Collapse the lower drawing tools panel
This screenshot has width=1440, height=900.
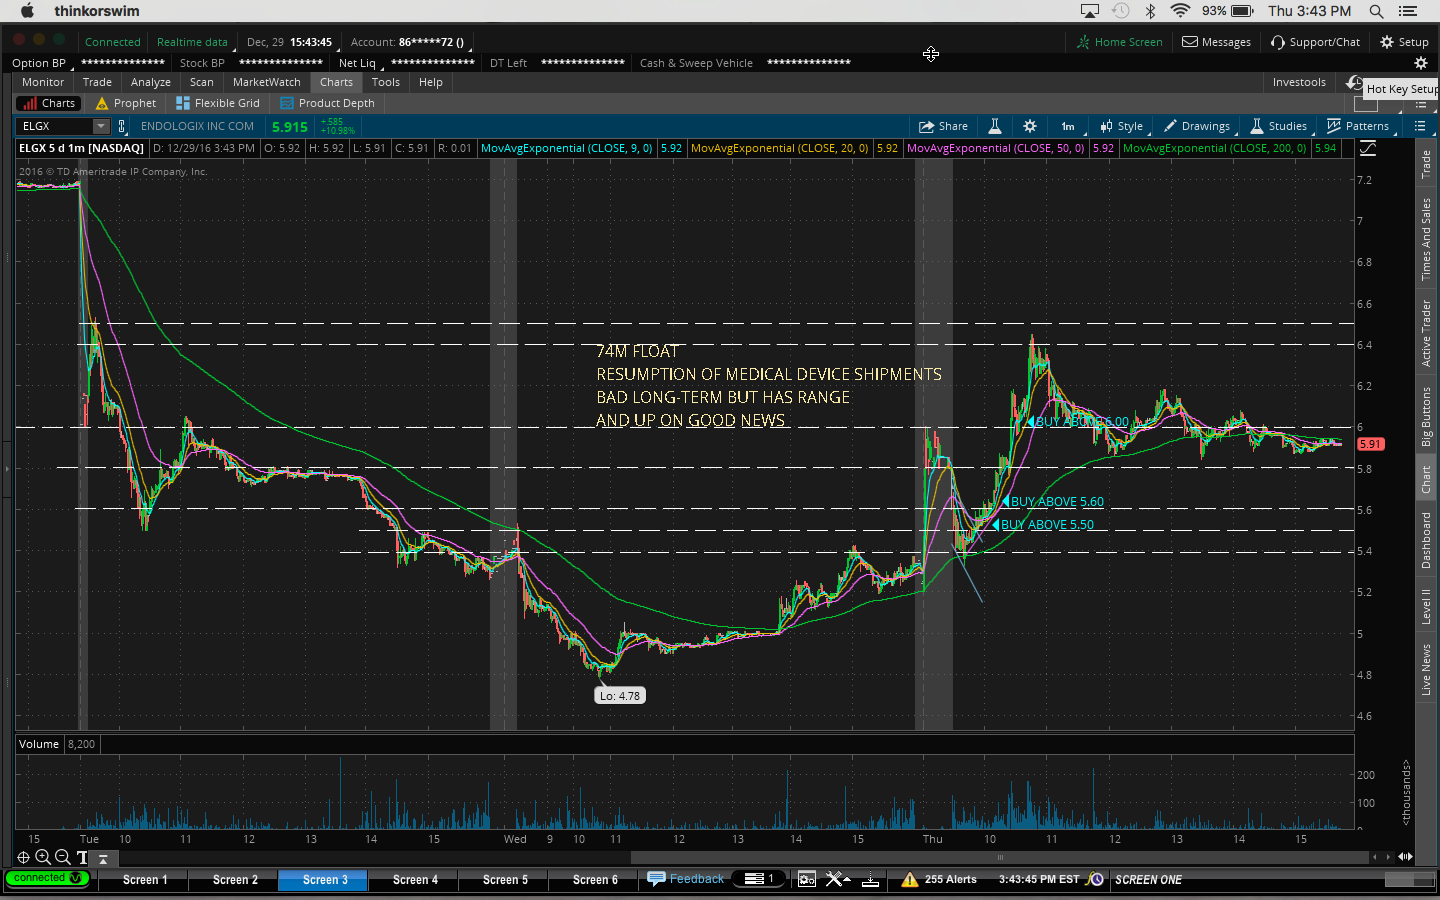pos(102,858)
